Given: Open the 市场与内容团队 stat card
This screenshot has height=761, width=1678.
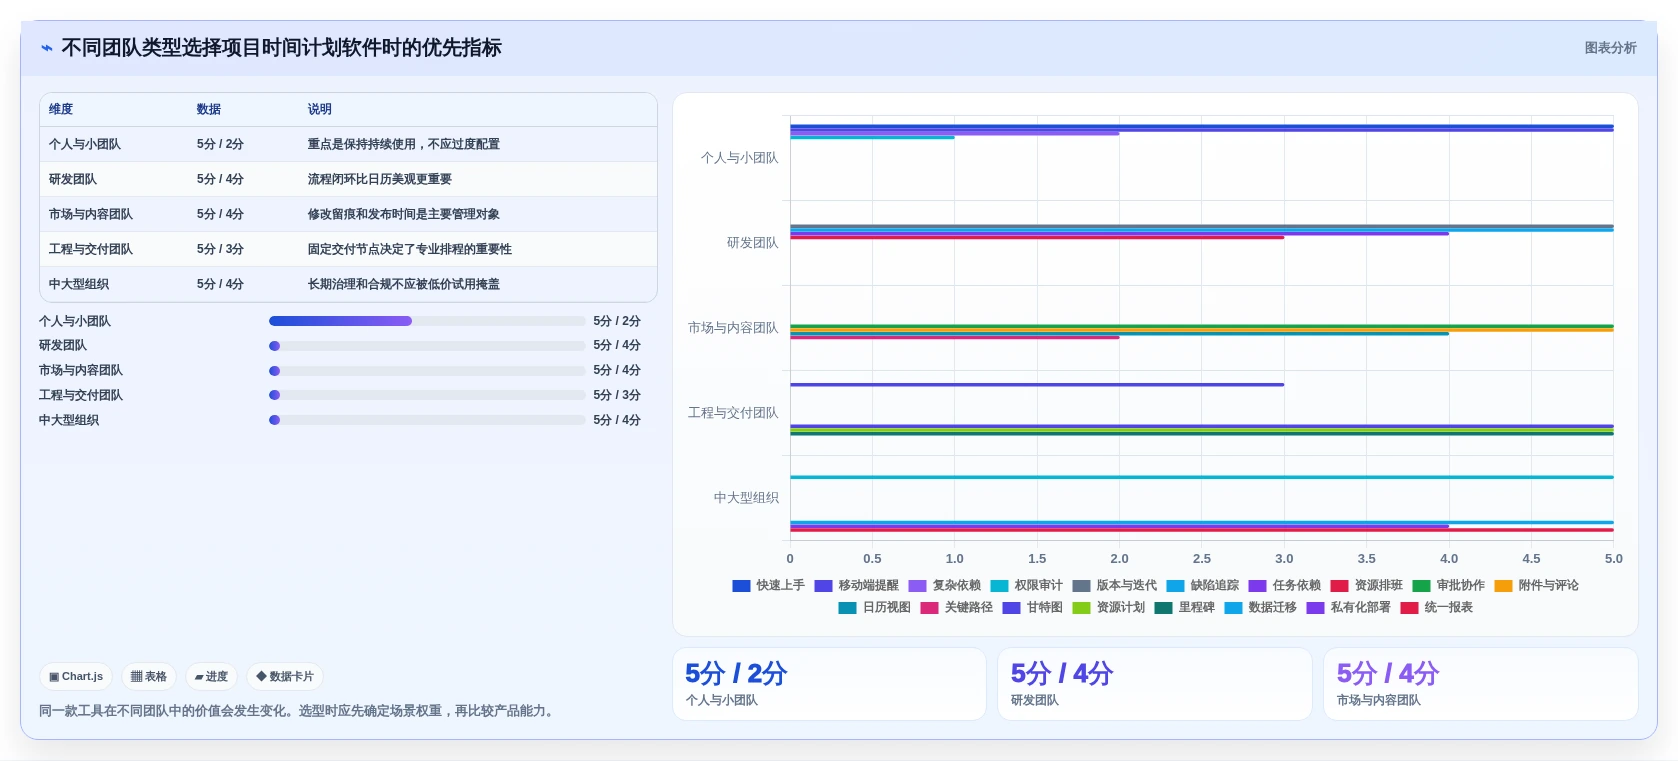Looking at the screenshot, I should pos(1481,684).
